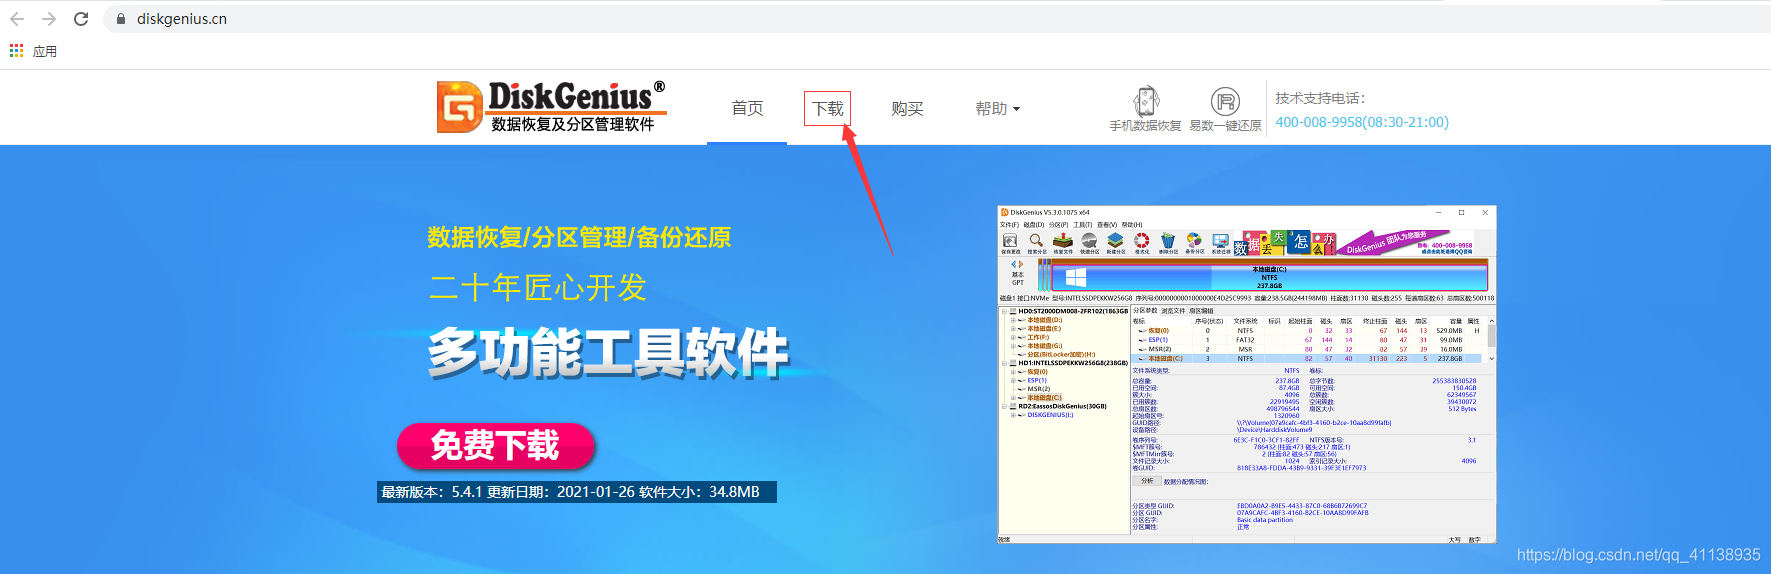This screenshot has width=1771, height=574.
Task: Reload the page with the refresh icon
Action: pyautogui.click(x=81, y=19)
